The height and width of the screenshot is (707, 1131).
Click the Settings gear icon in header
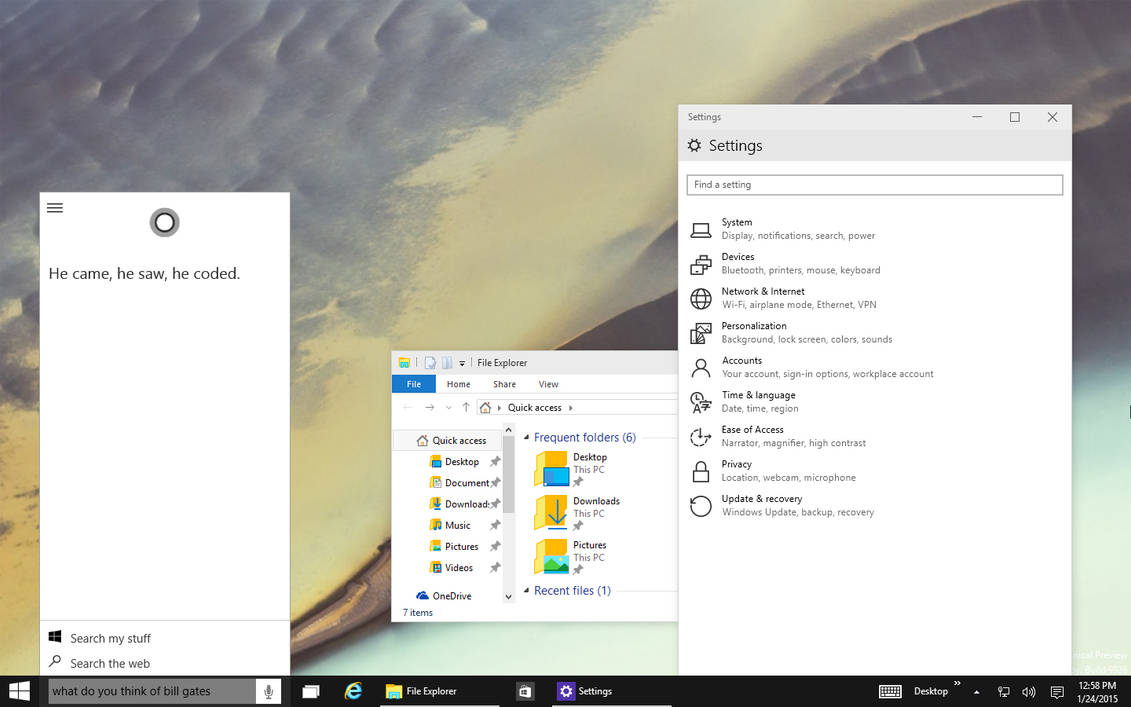[x=694, y=146]
